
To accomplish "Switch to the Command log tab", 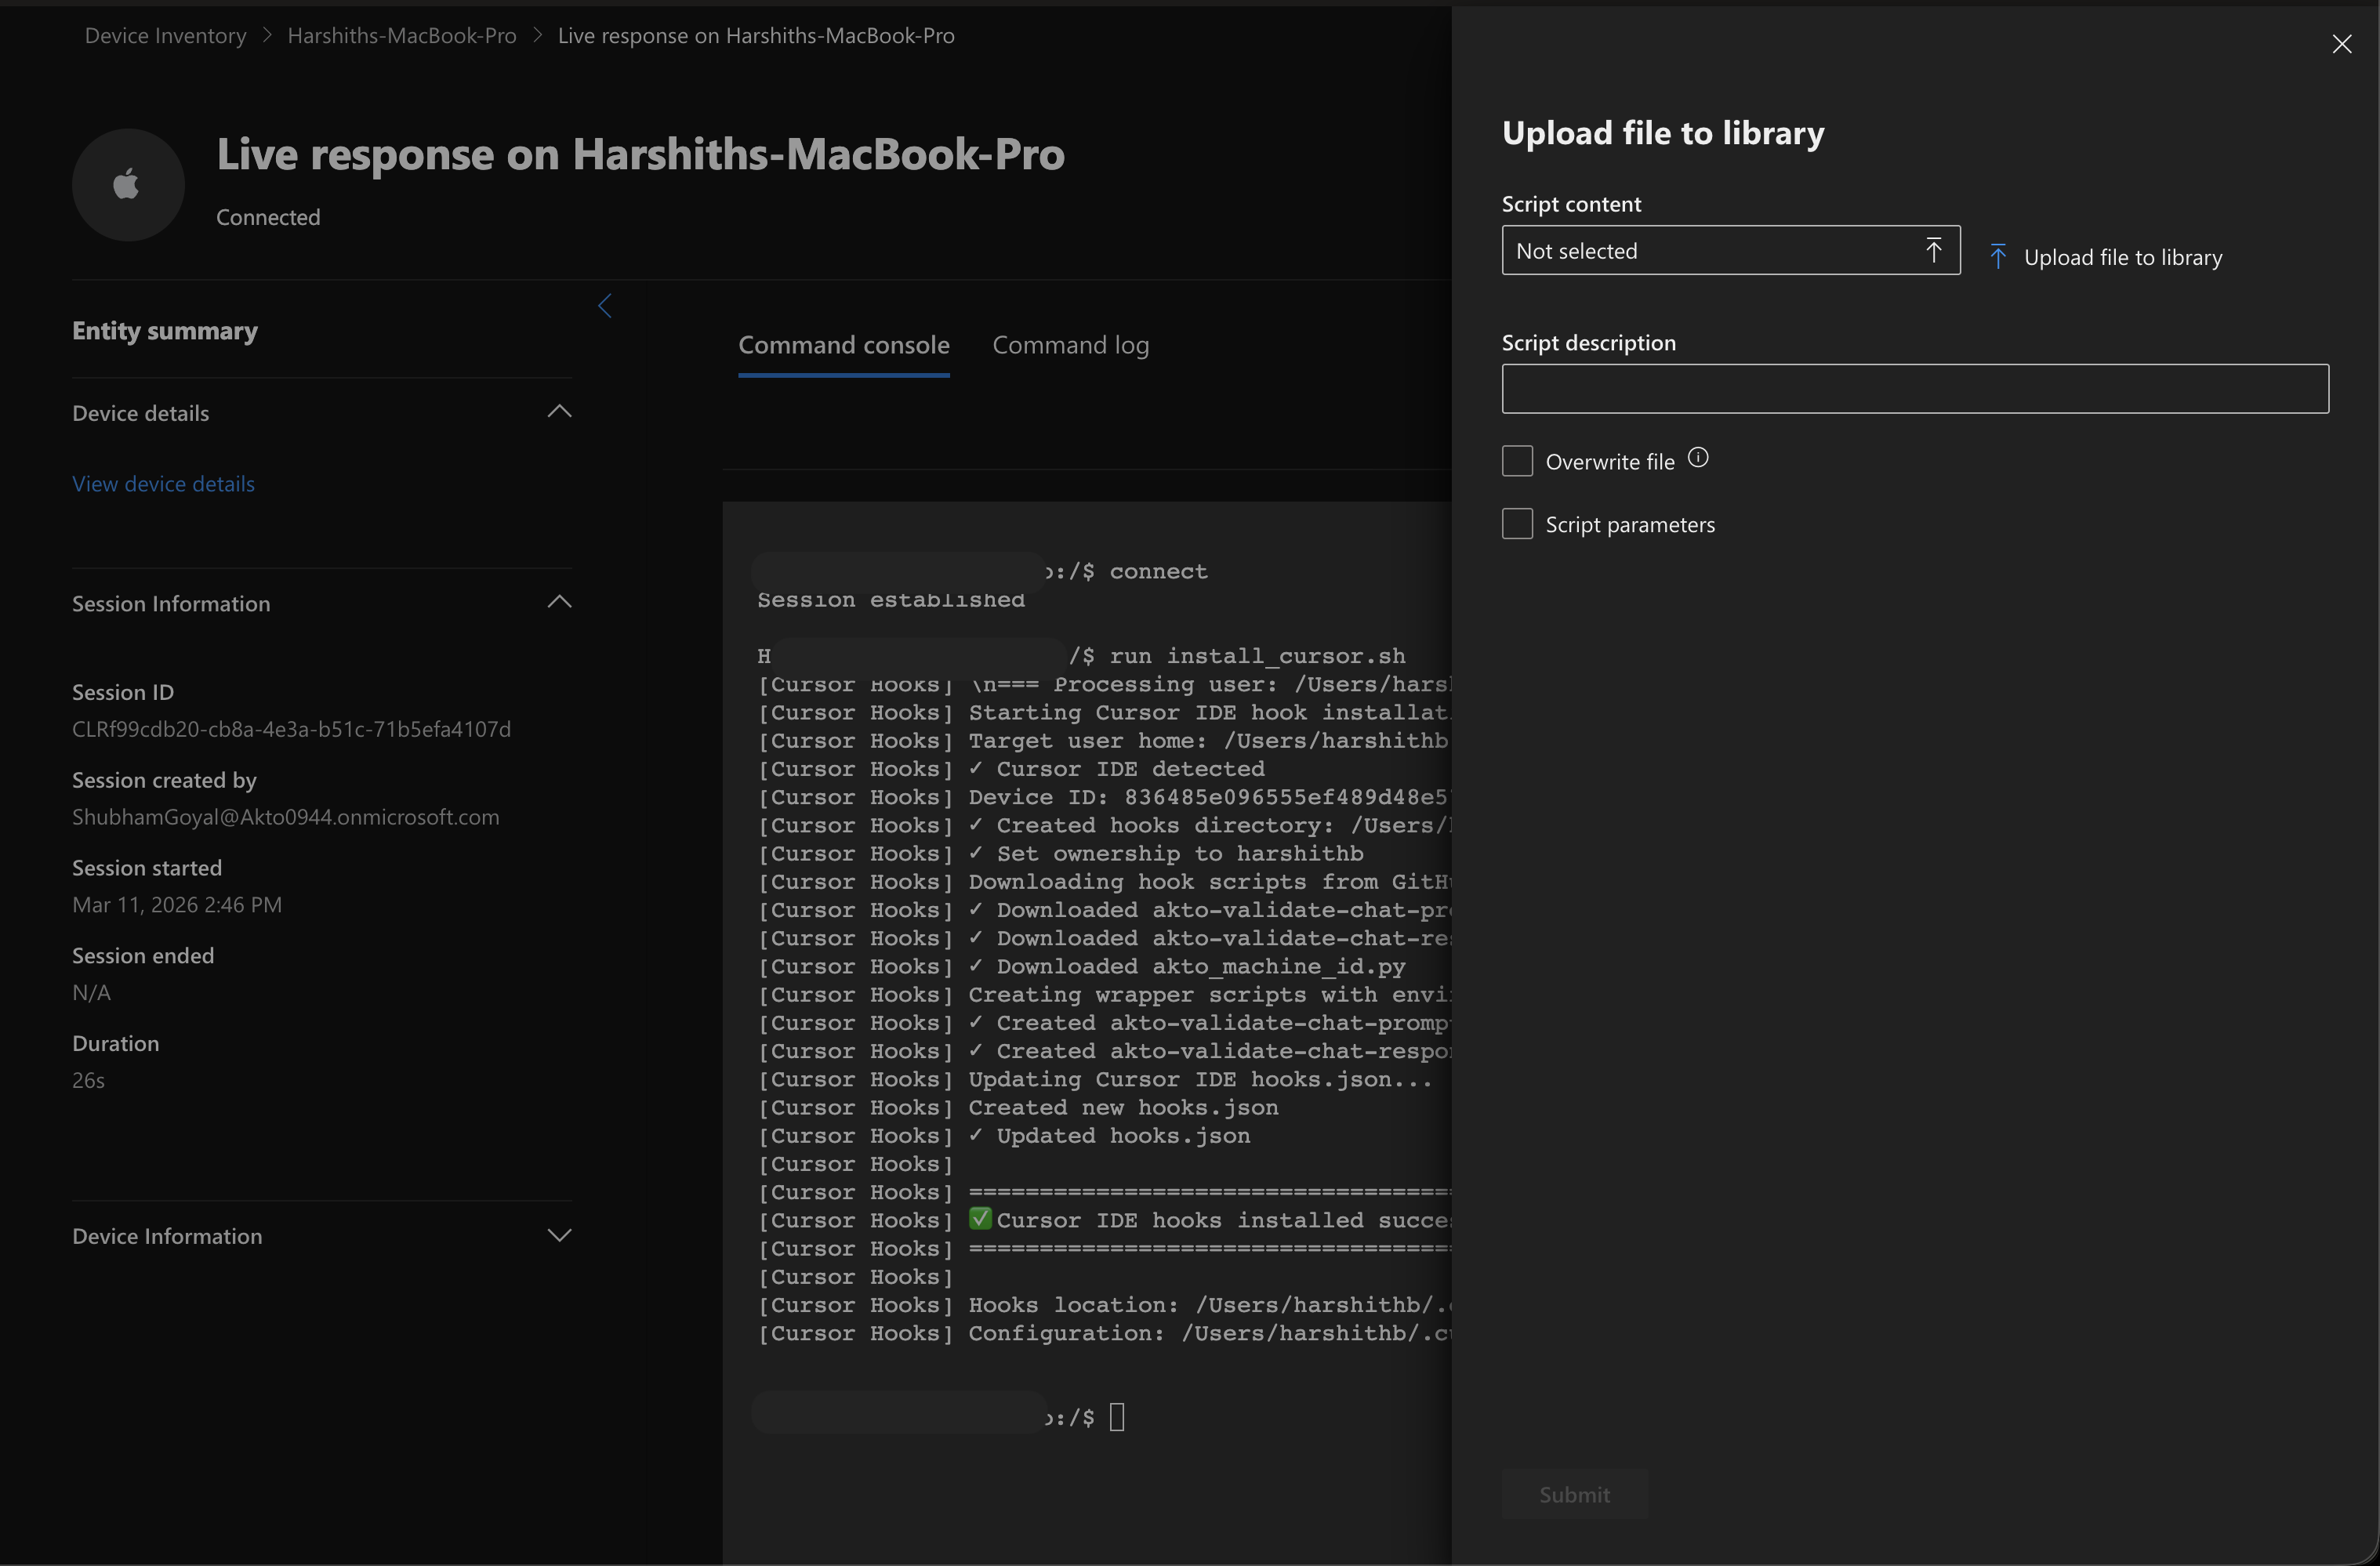I will (x=1070, y=345).
